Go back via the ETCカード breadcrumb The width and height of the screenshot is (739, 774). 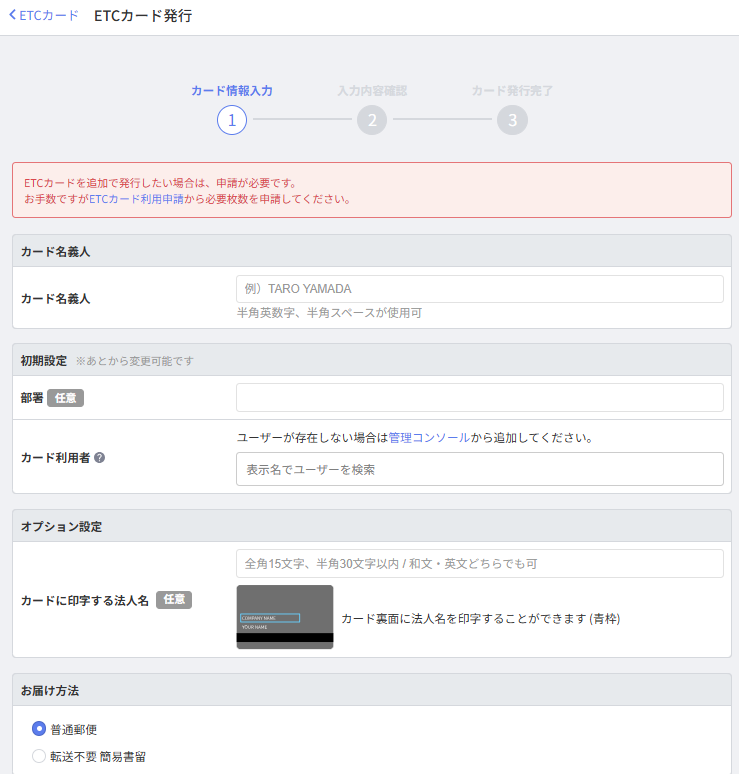coord(49,16)
